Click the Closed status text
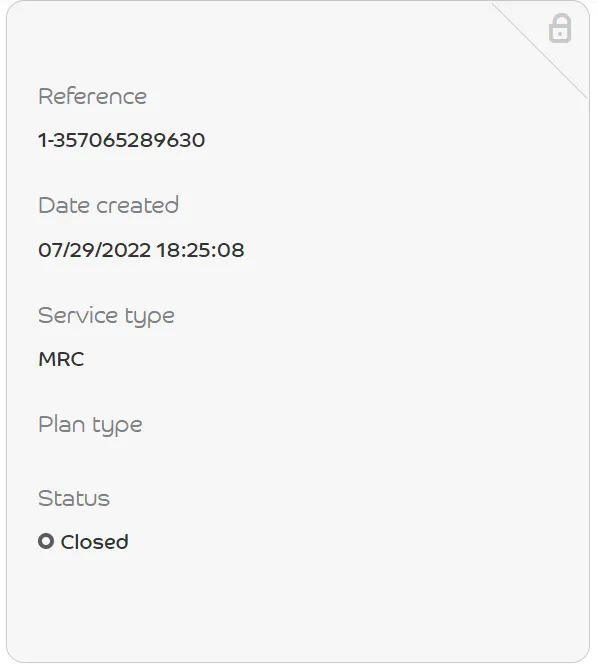This screenshot has width=598, height=669. (x=94, y=542)
